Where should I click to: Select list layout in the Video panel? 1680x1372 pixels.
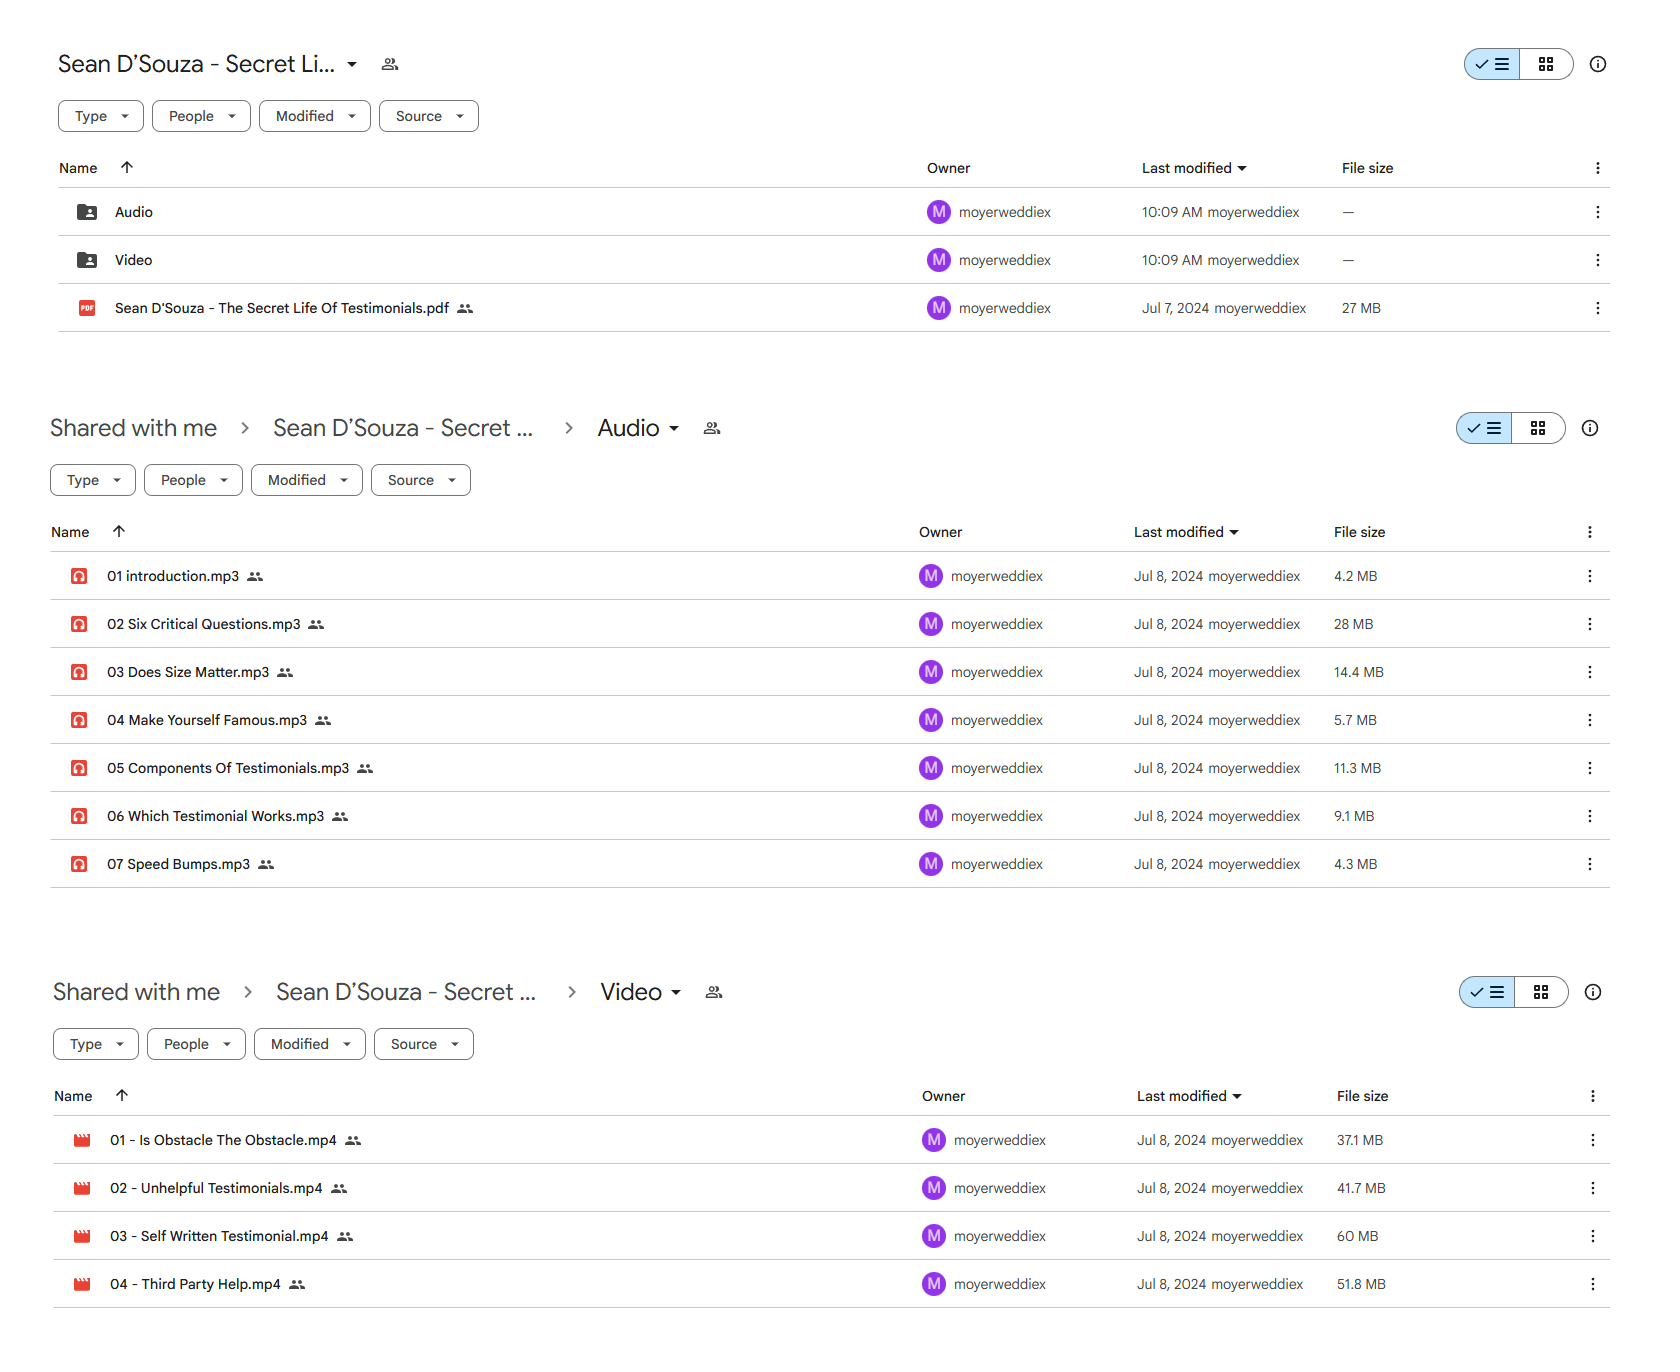click(1487, 992)
